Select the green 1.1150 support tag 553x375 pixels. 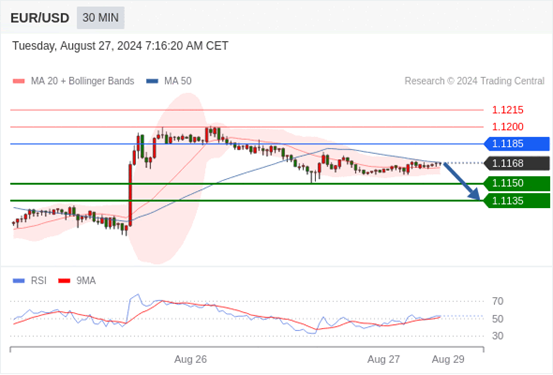(x=517, y=183)
